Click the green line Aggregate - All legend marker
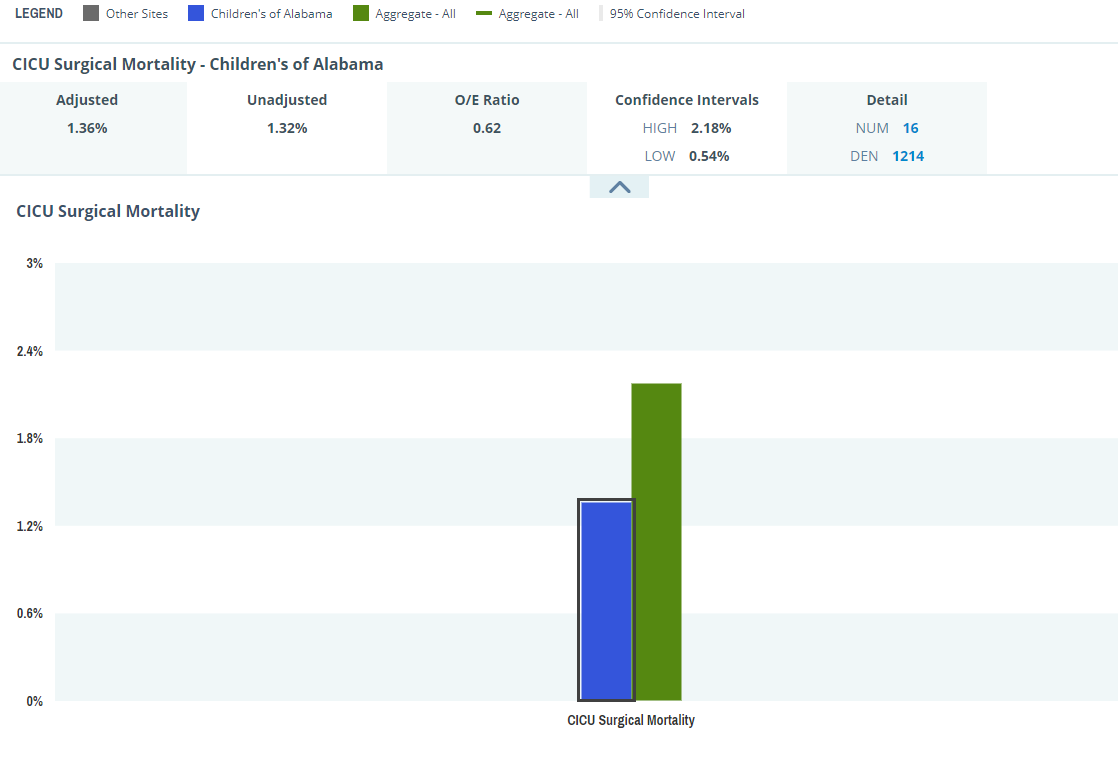This screenshot has width=1118, height=773. pyautogui.click(x=482, y=14)
